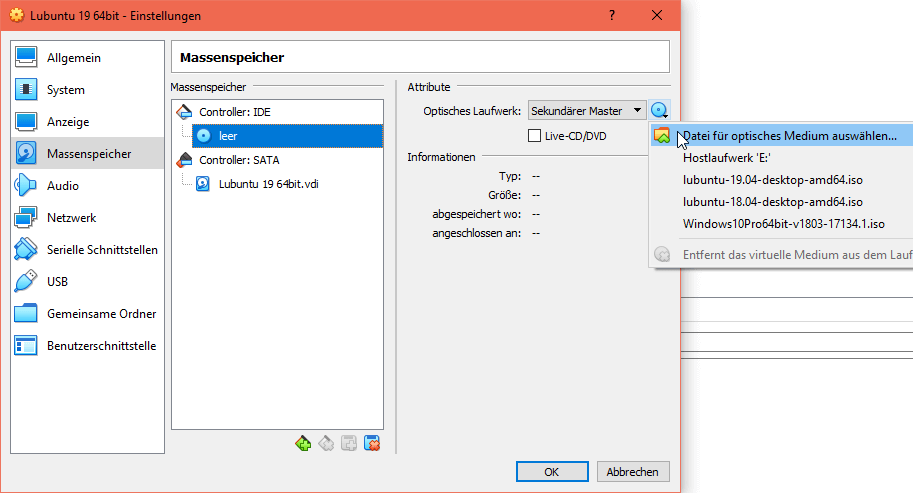Click the 'abgespeichert wo:' label
This screenshot has width=913, height=493.
tap(476, 214)
